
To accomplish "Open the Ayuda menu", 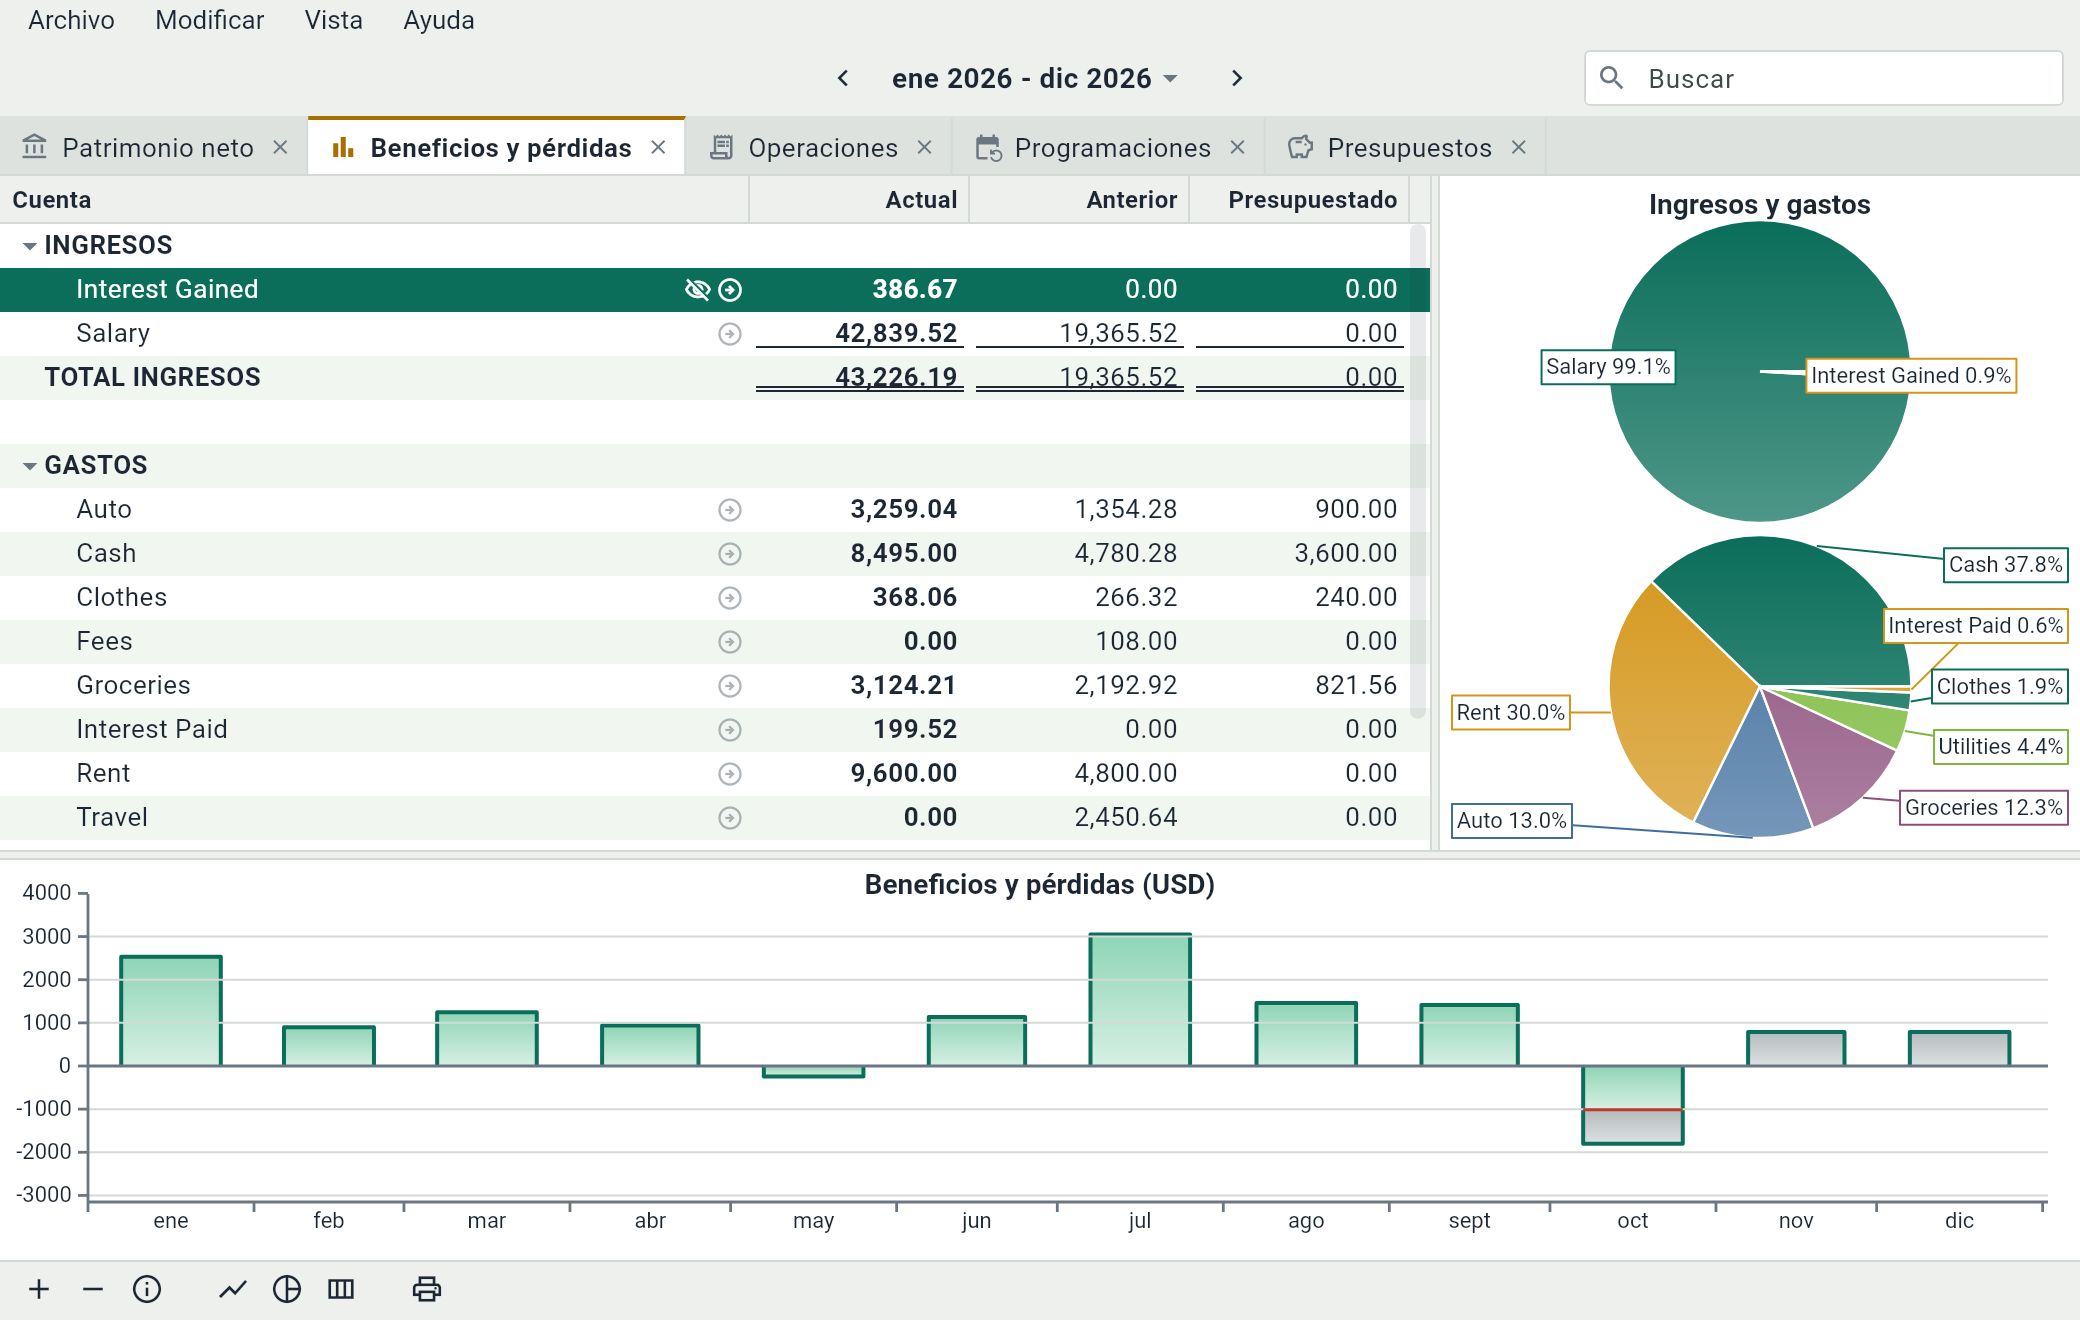I will (438, 20).
